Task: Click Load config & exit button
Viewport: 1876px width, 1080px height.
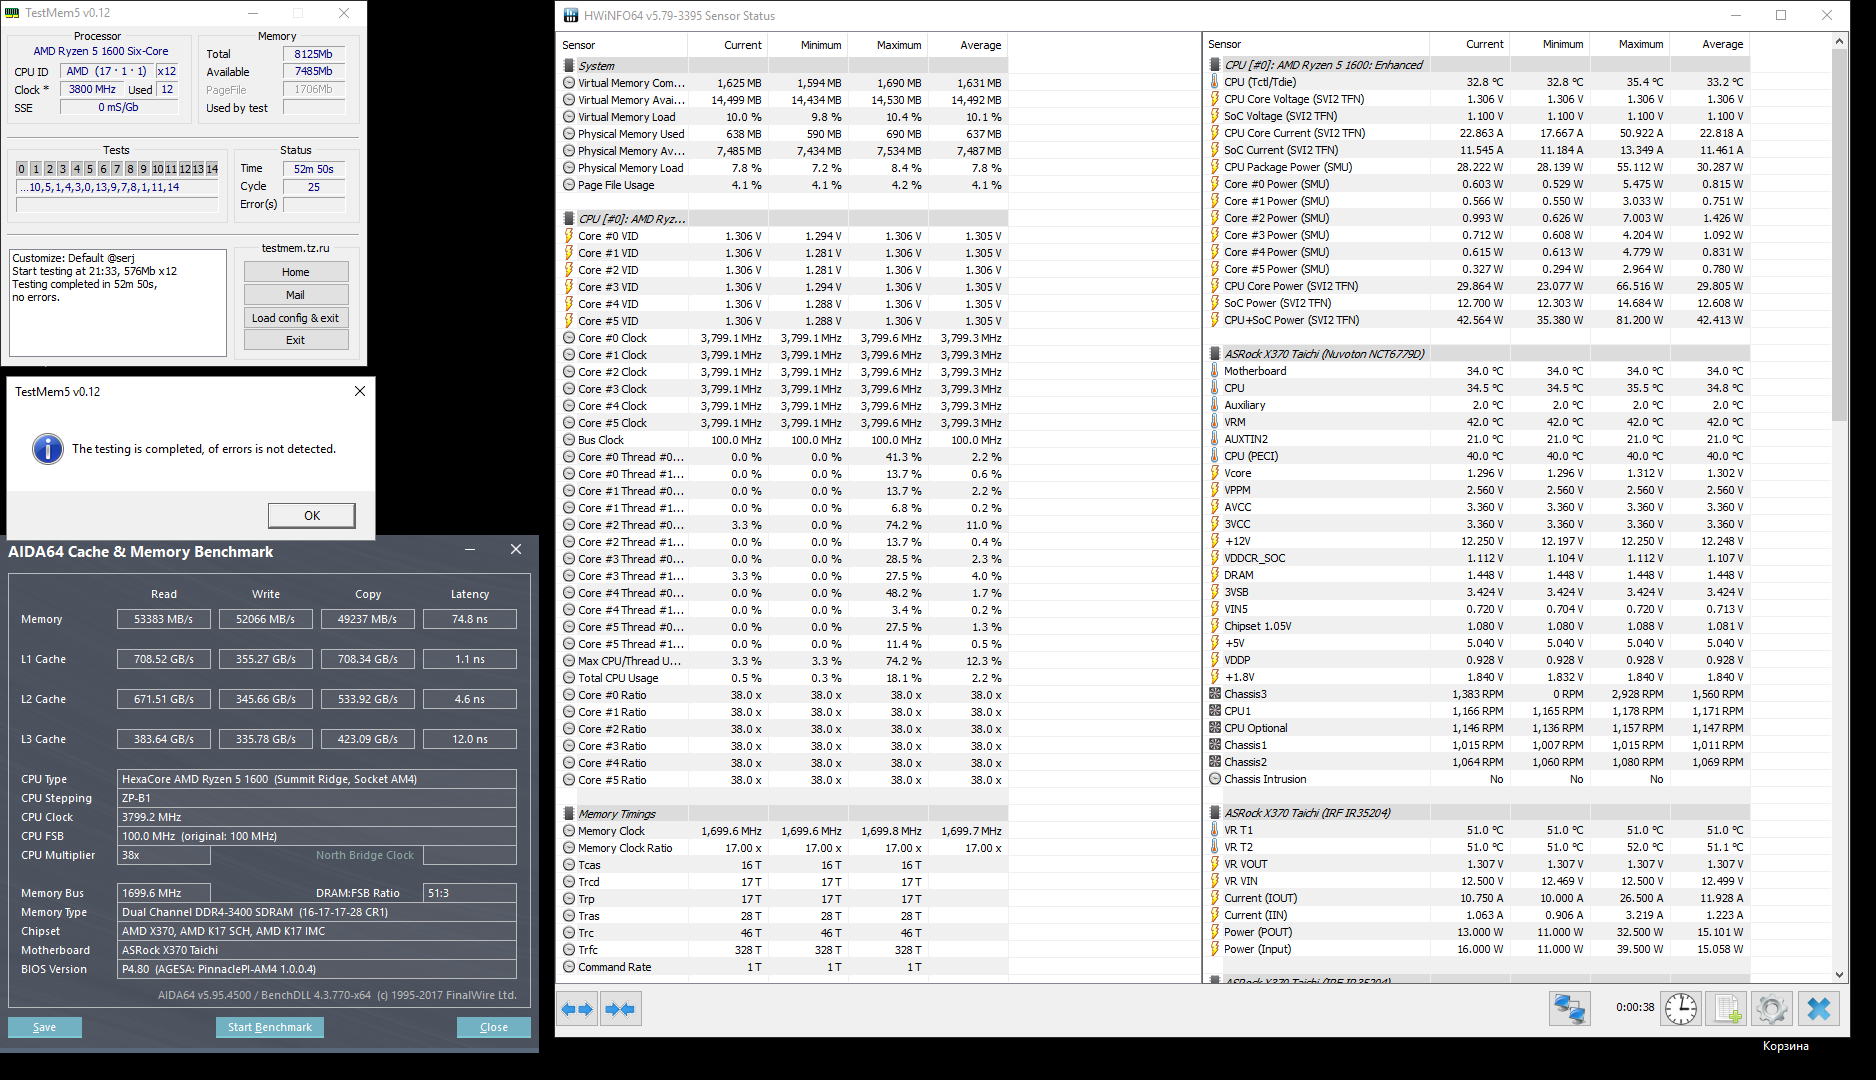Action: [296, 318]
